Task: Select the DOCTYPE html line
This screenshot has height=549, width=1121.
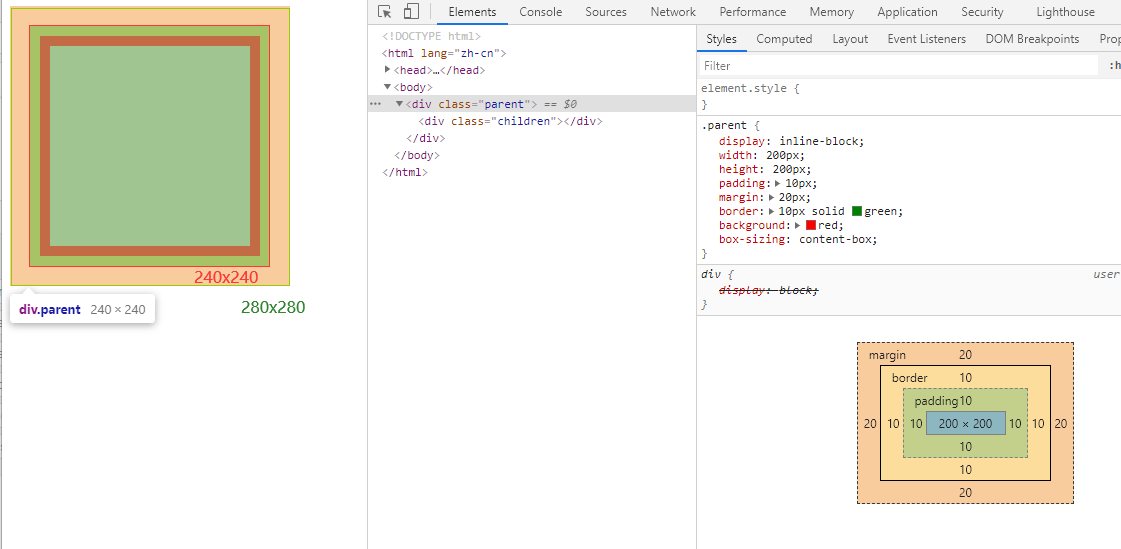Action: pos(431,36)
